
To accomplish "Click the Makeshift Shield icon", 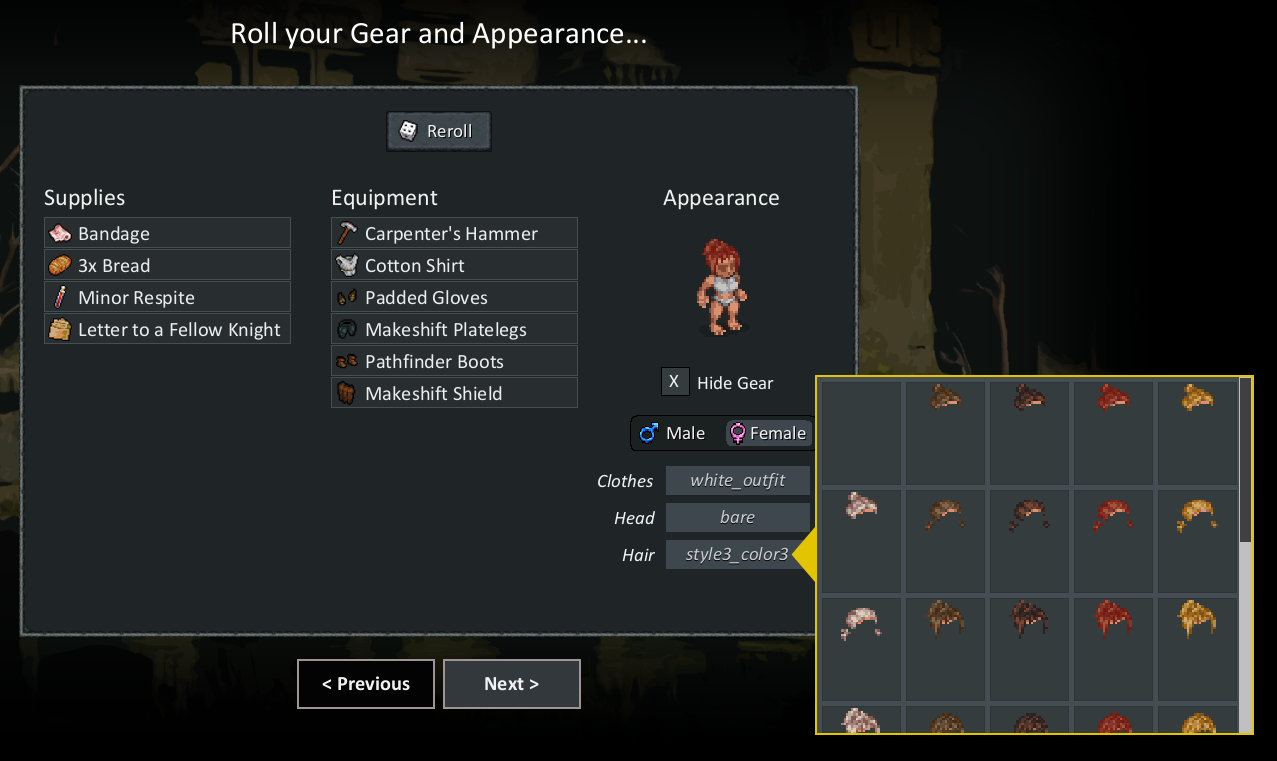I will (x=347, y=393).
